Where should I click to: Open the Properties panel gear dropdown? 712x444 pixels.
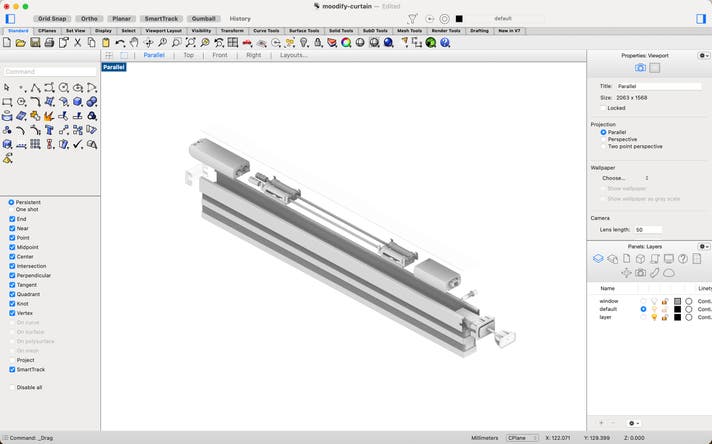coord(704,55)
